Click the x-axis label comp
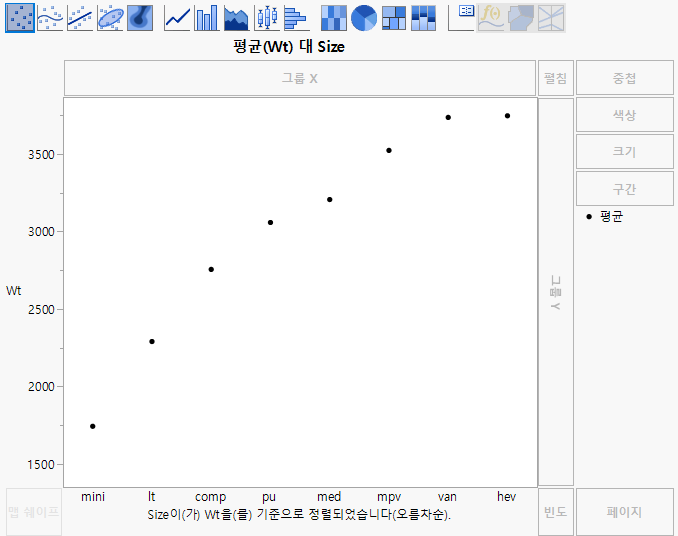 tap(211, 497)
